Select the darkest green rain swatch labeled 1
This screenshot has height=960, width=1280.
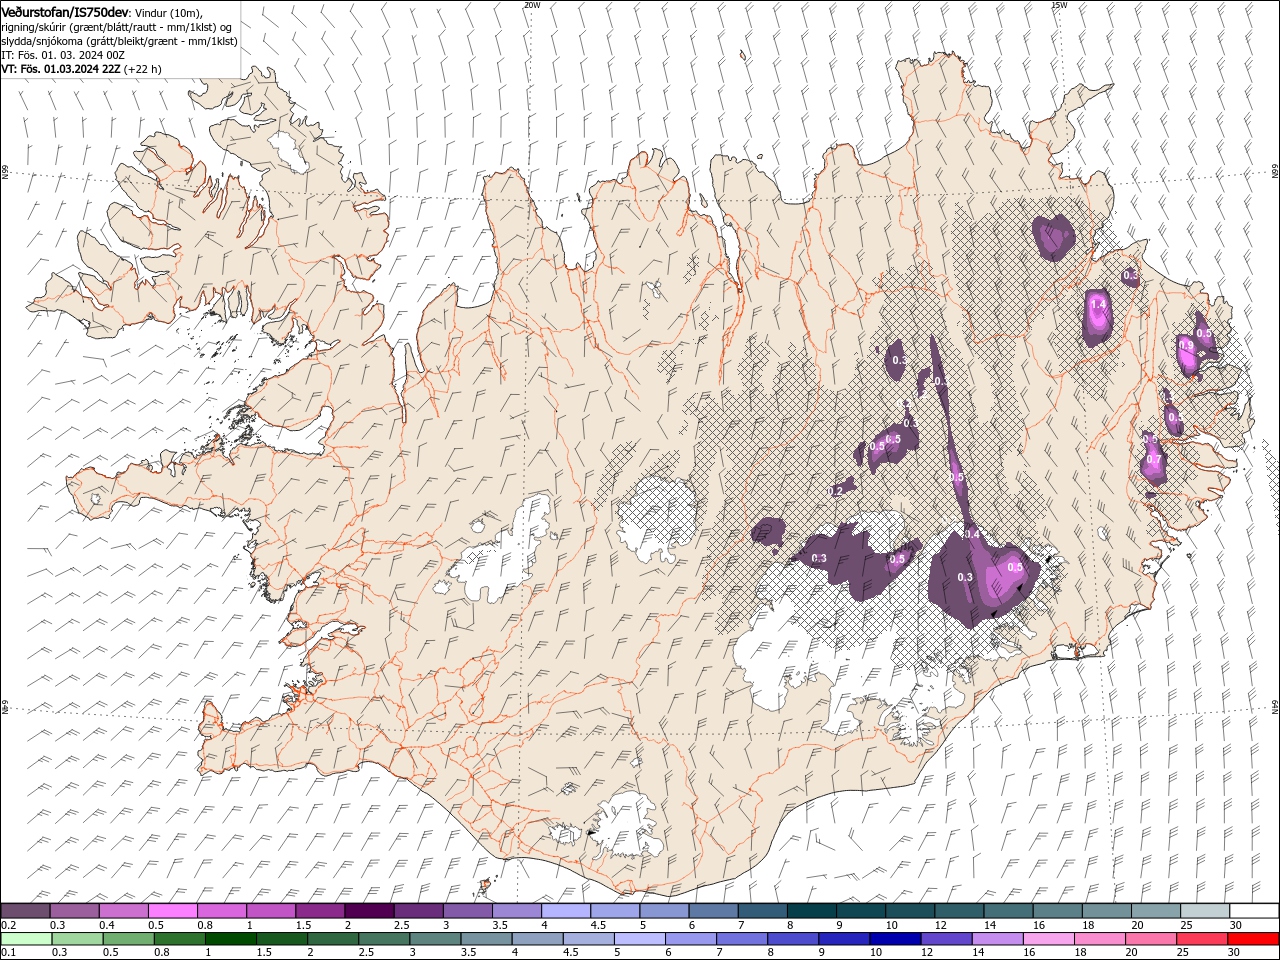pyautogui.click(x=230, y=939)
